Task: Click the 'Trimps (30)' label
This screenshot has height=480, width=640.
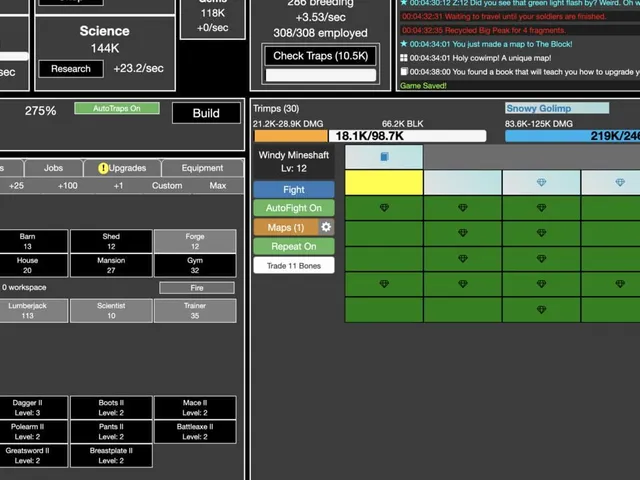Action: (x=276, y=109)
